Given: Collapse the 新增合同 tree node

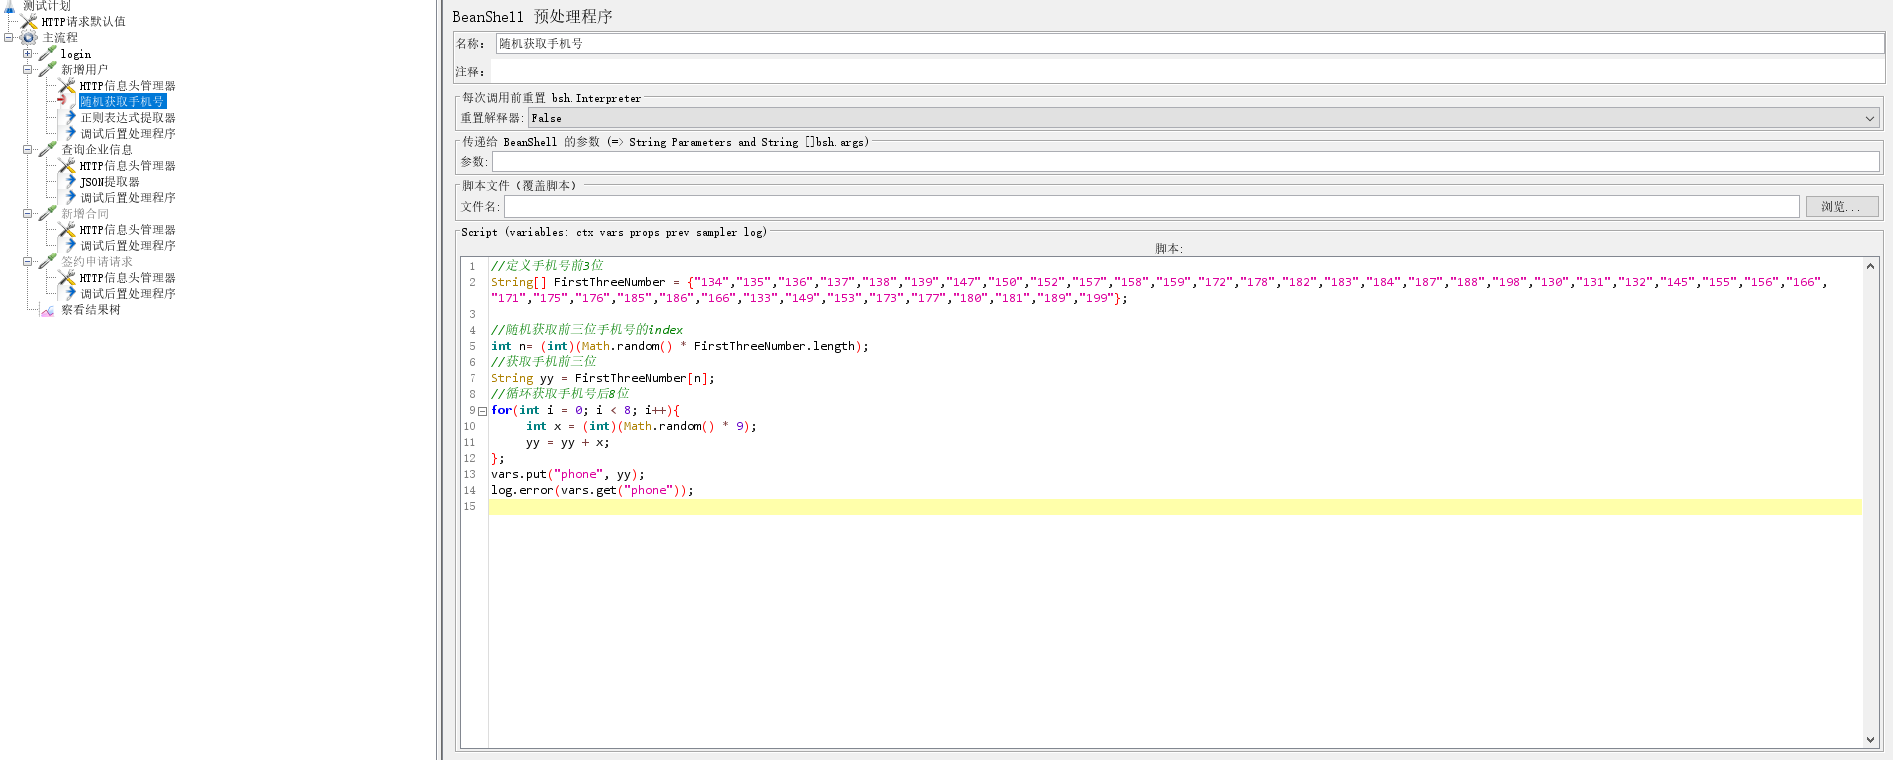Looking at the screenshot, I should pos(28,214).
